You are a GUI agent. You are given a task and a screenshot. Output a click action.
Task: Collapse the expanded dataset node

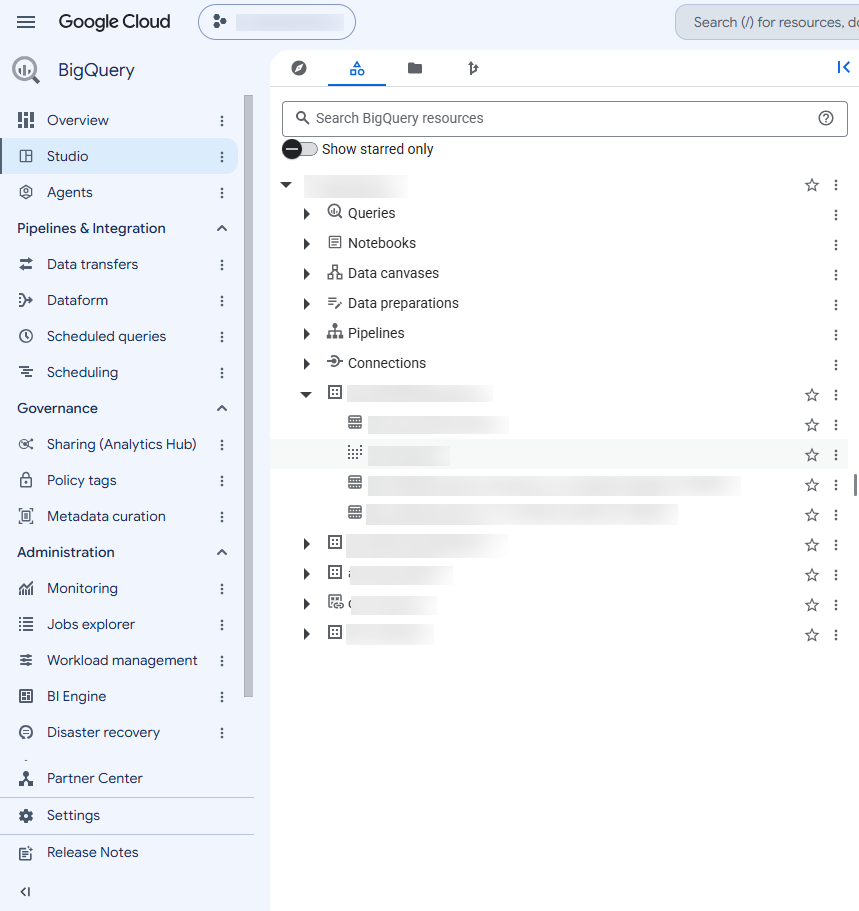(306, 394)
